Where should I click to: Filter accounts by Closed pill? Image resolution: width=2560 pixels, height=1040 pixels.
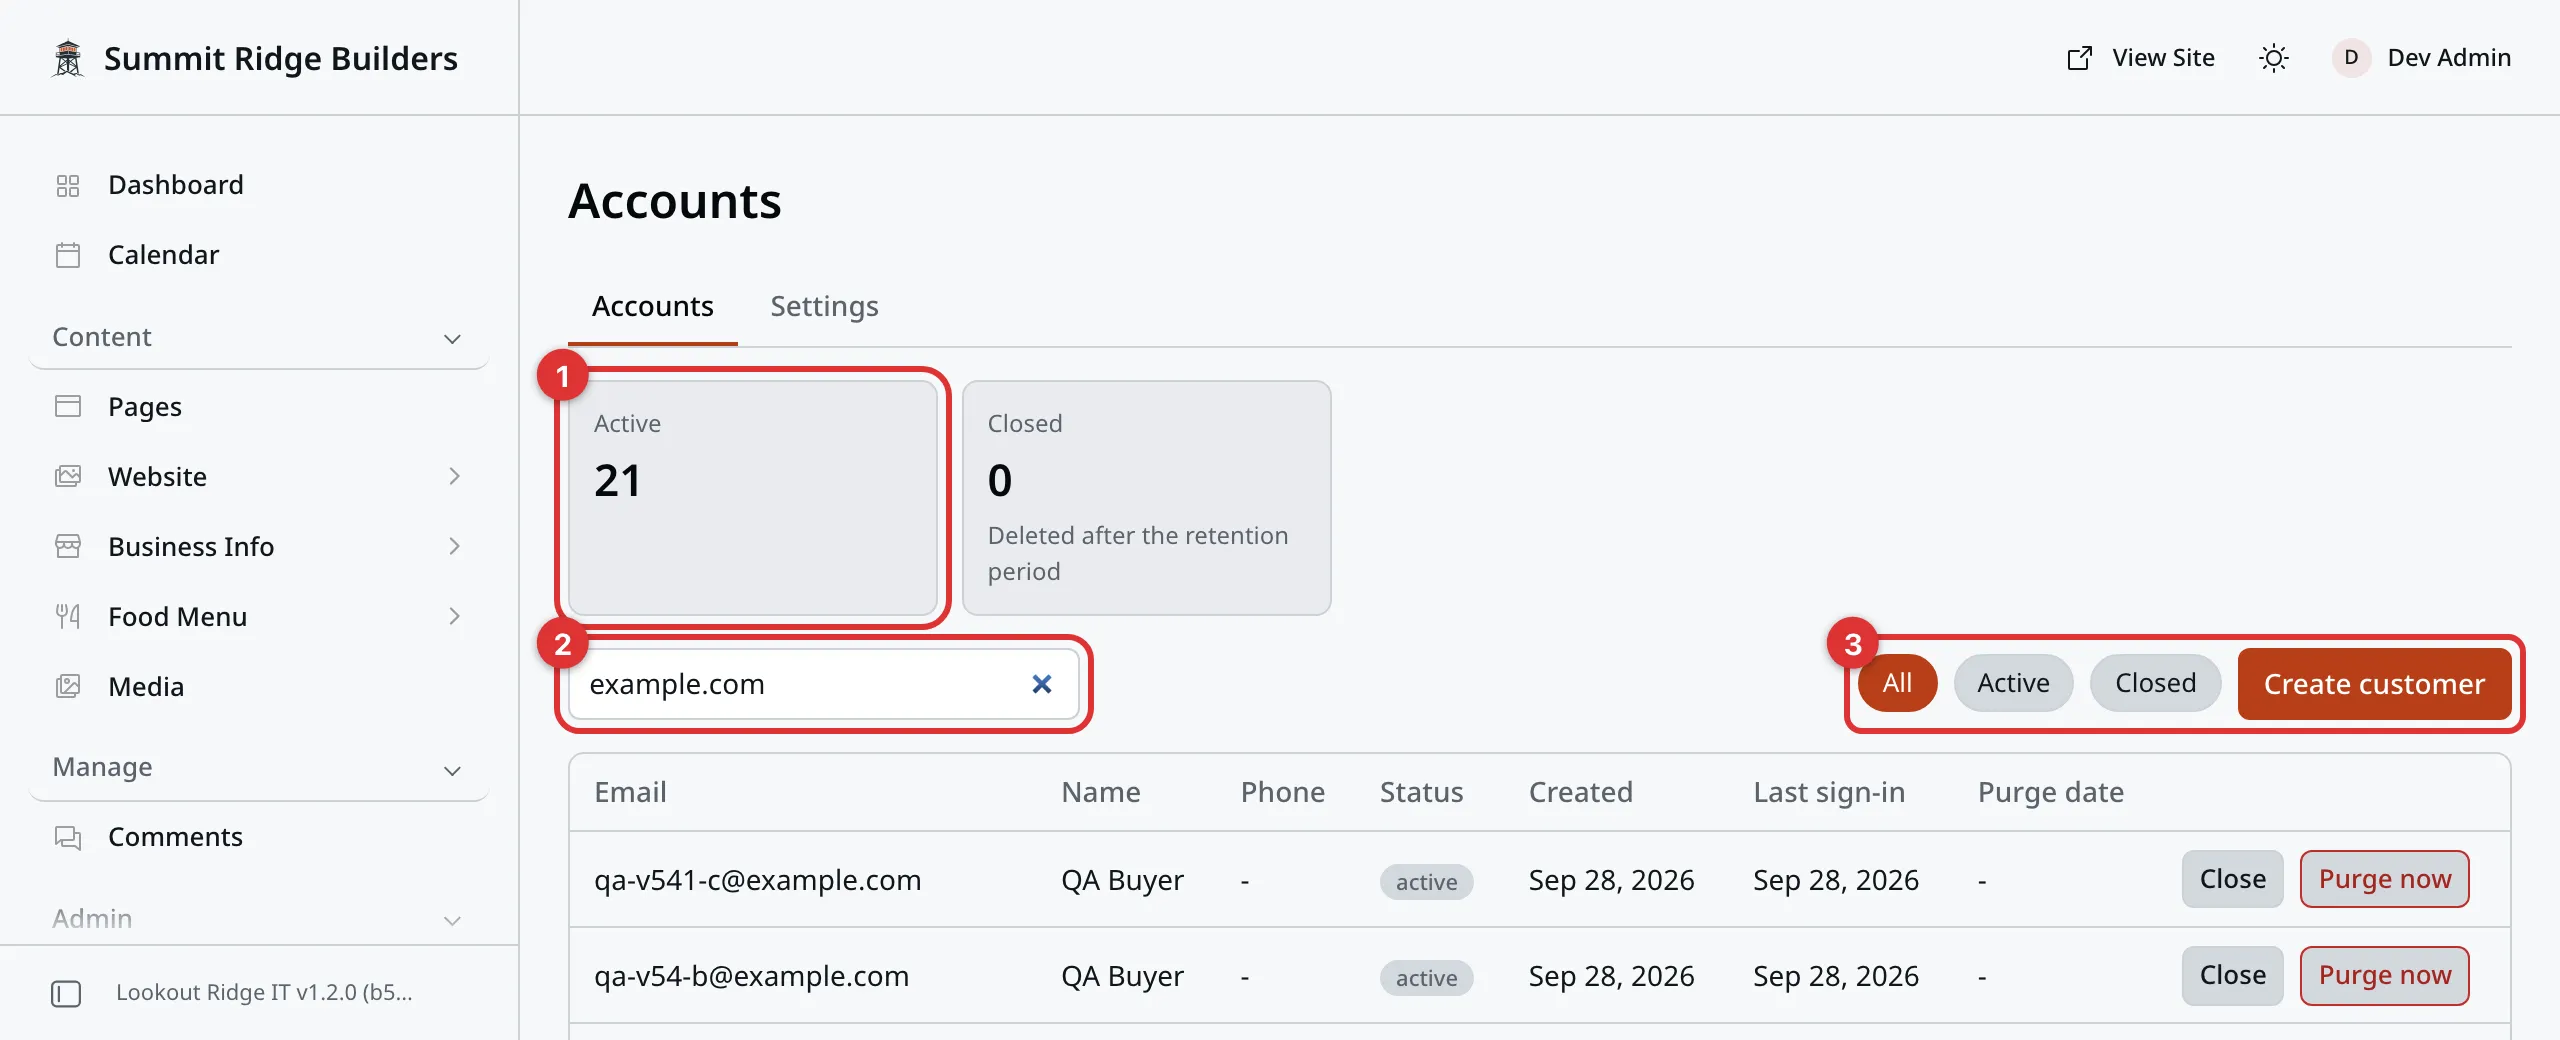point(2155,684)
